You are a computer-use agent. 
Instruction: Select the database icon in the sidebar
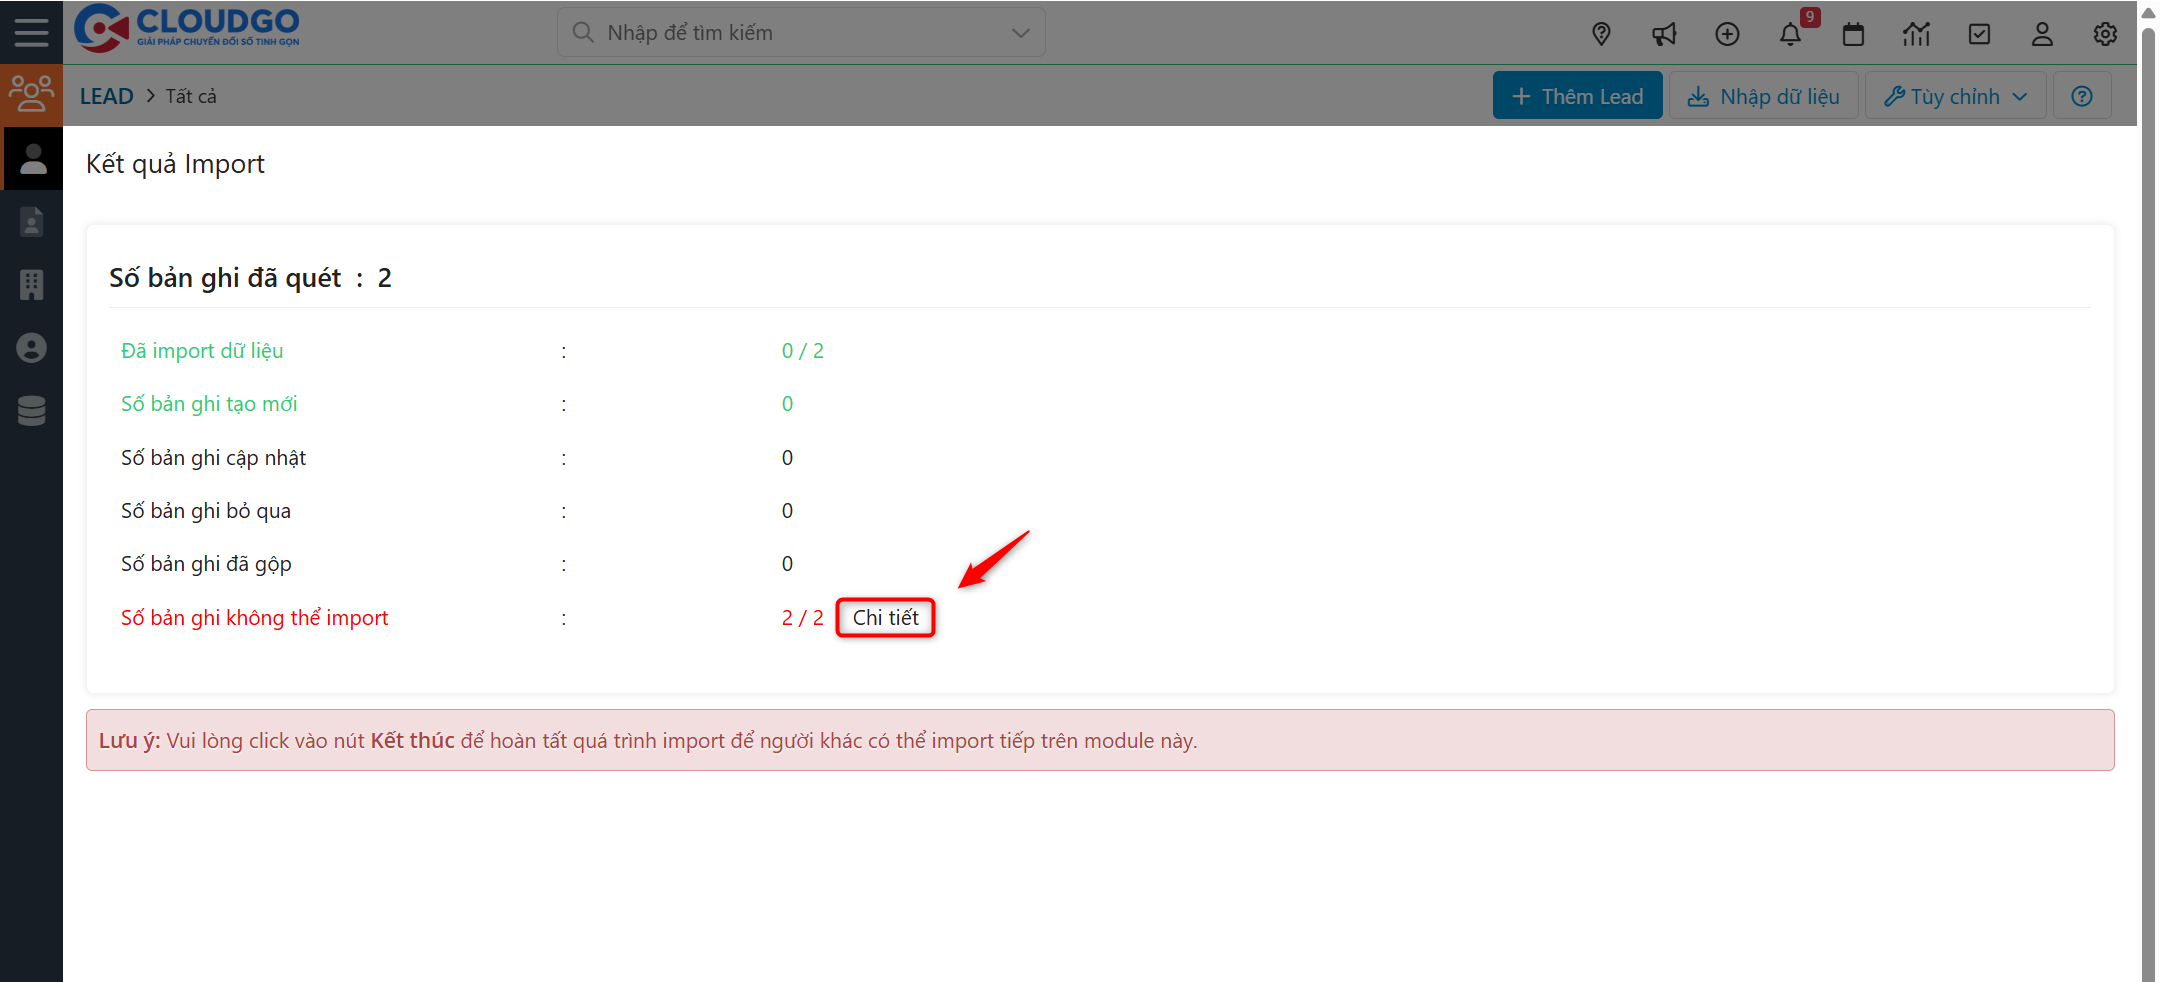(x=31, y=411)
